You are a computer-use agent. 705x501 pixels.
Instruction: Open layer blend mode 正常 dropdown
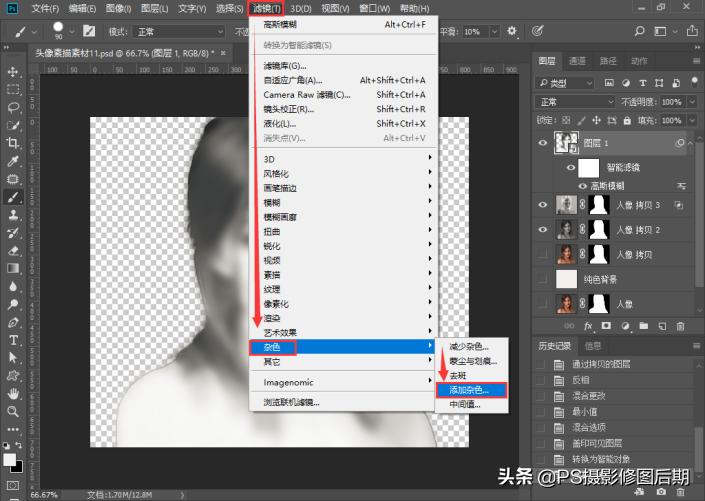575,102
